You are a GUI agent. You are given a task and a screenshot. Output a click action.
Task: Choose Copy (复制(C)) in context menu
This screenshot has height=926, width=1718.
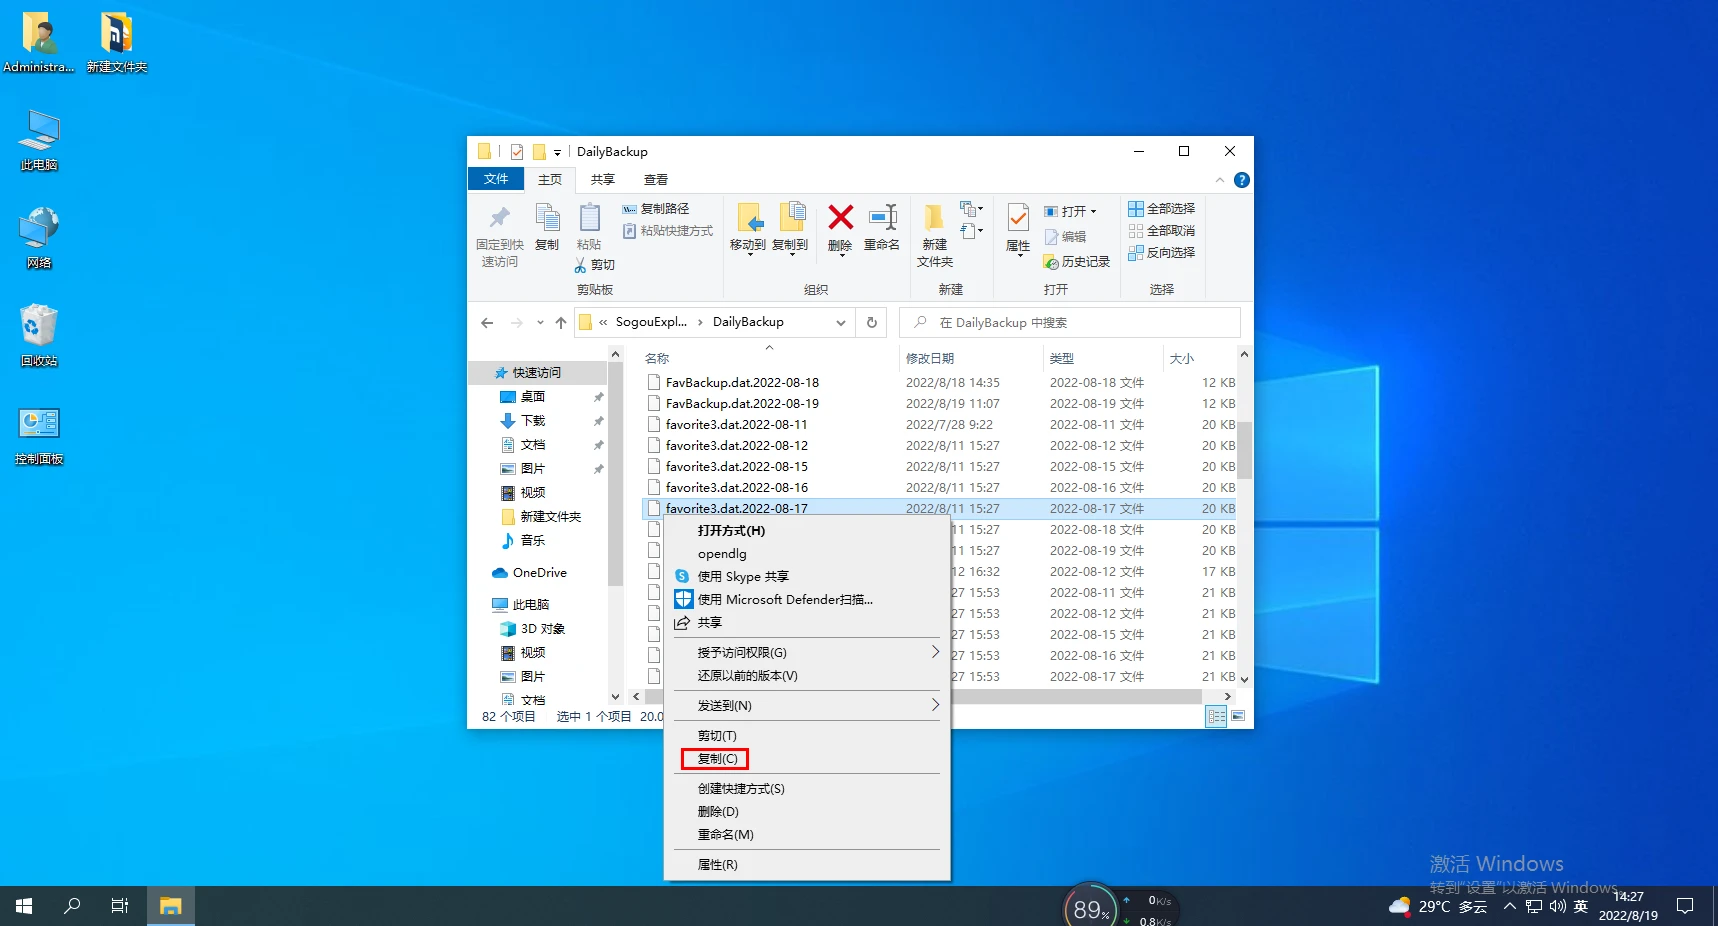[717, 759]
